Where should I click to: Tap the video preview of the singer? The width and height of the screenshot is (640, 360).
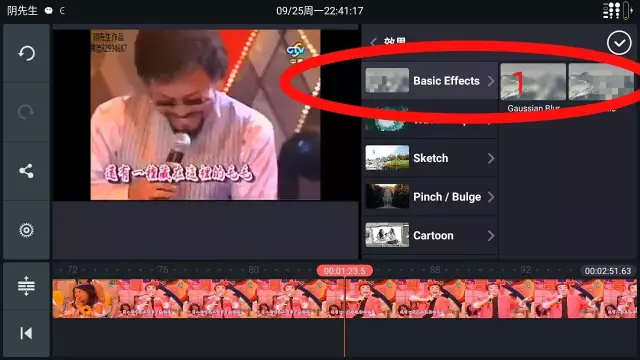pyautogui.click(x=205, y=115)
